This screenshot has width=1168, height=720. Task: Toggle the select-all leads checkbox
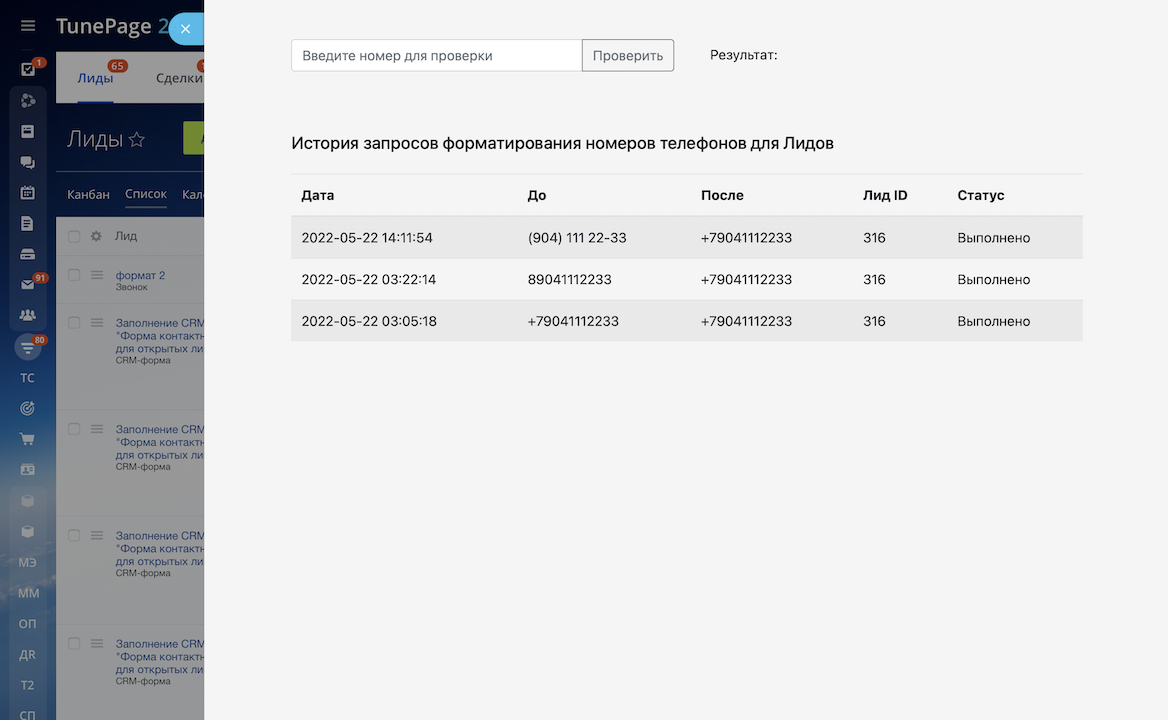pos(74,237)
